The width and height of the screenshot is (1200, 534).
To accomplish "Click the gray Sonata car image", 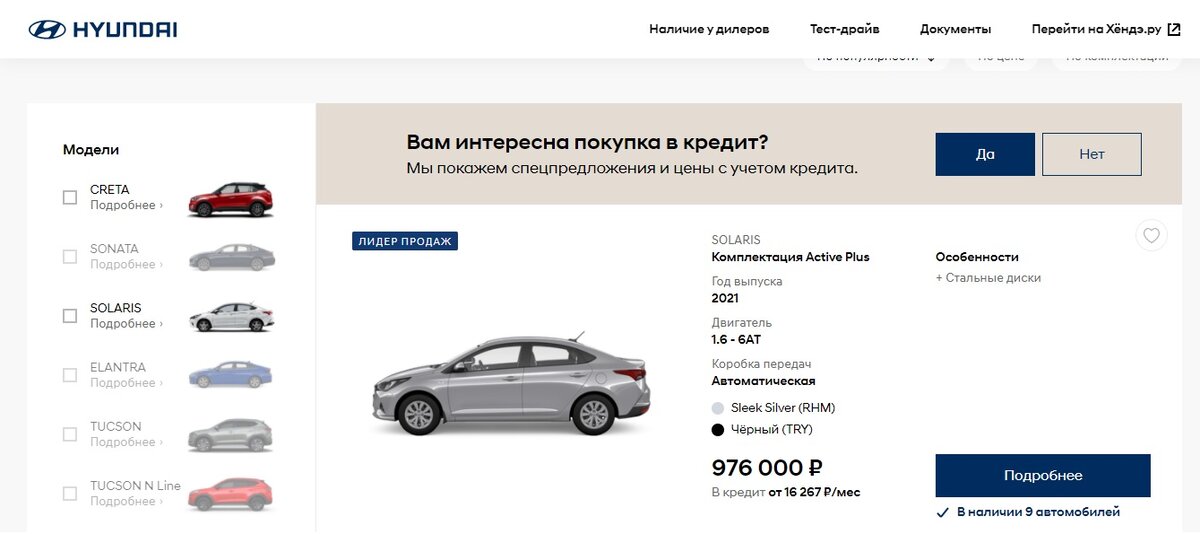I will pyautogui.click(x=231, y=257).
